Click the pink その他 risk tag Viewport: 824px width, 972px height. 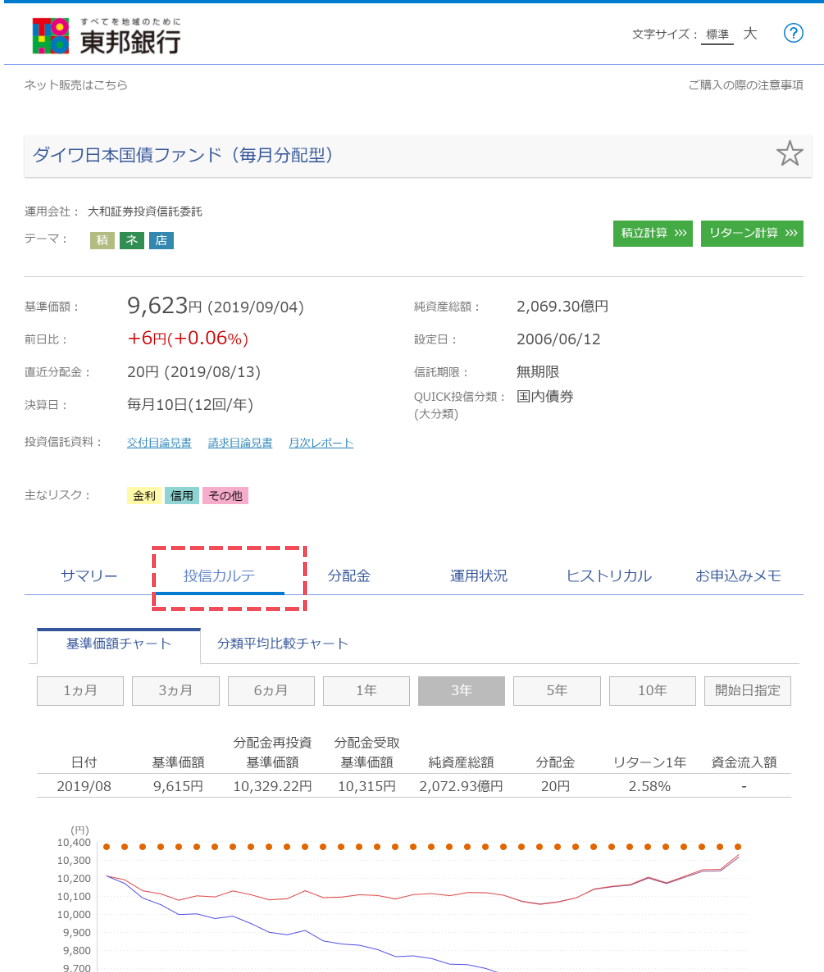point(225,495)
